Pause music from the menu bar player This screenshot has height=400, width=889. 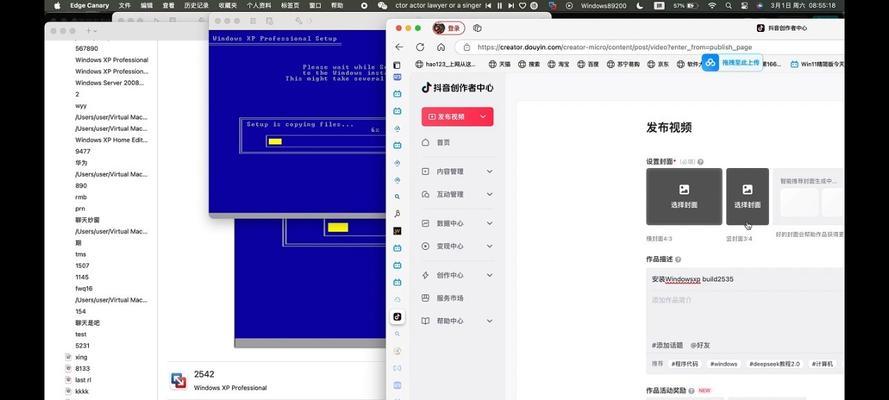(499, 5)
